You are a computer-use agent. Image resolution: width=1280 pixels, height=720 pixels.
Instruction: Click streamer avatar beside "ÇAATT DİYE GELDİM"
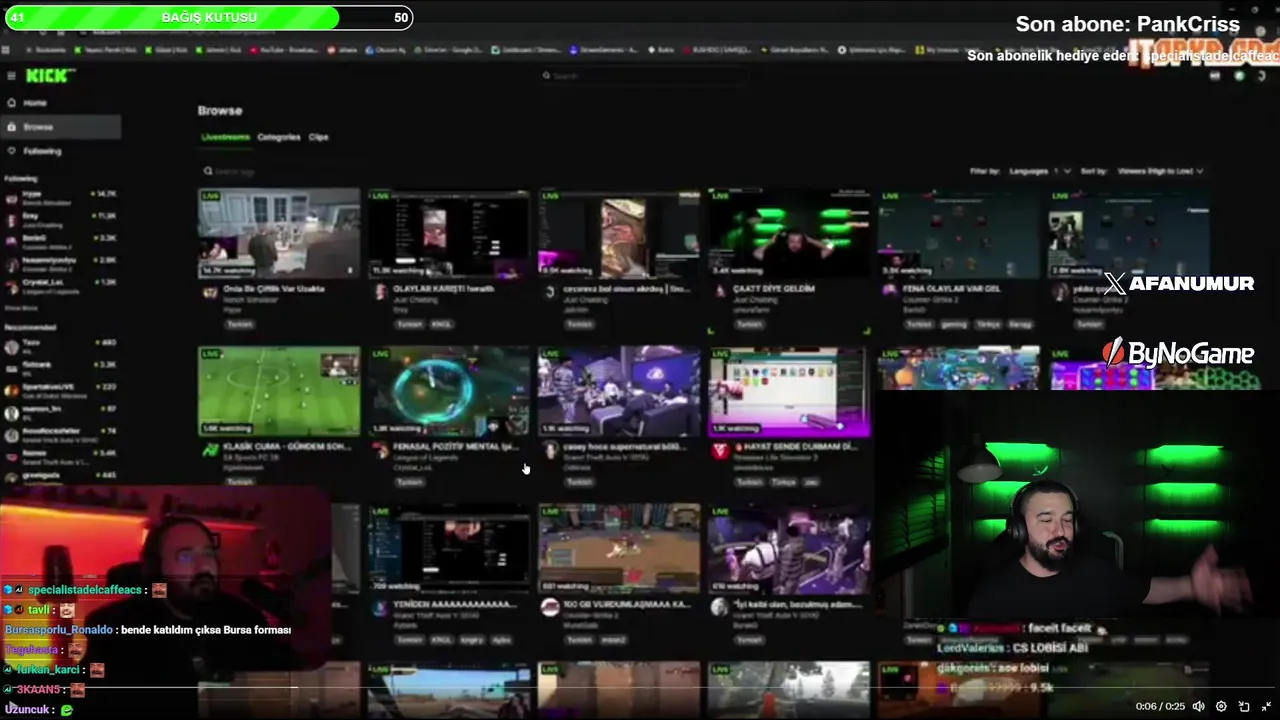coord(720,292)
